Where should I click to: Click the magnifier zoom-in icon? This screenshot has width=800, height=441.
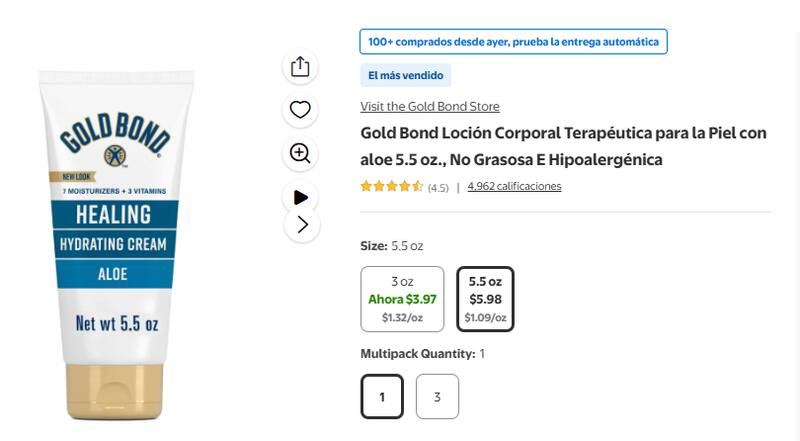click(300, 153)
